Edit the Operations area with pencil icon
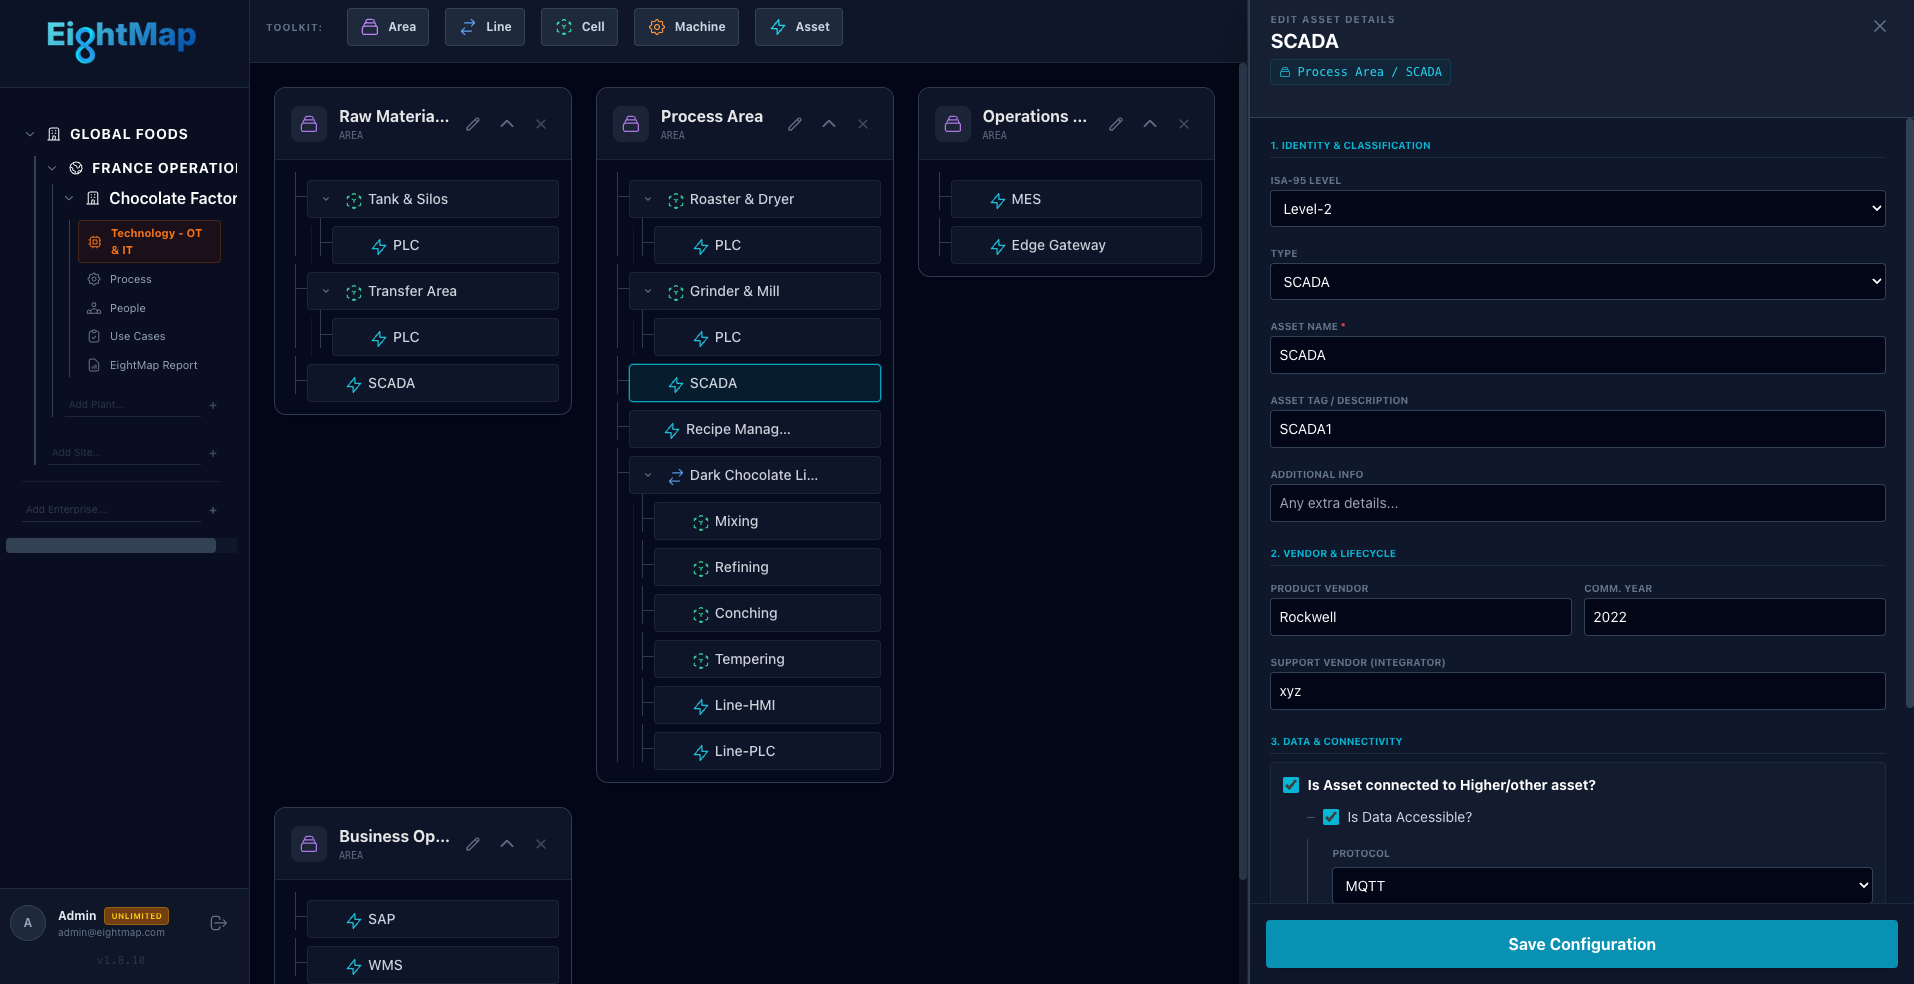This screenshot has height=984, width=1914. [x=1116, y=124]
